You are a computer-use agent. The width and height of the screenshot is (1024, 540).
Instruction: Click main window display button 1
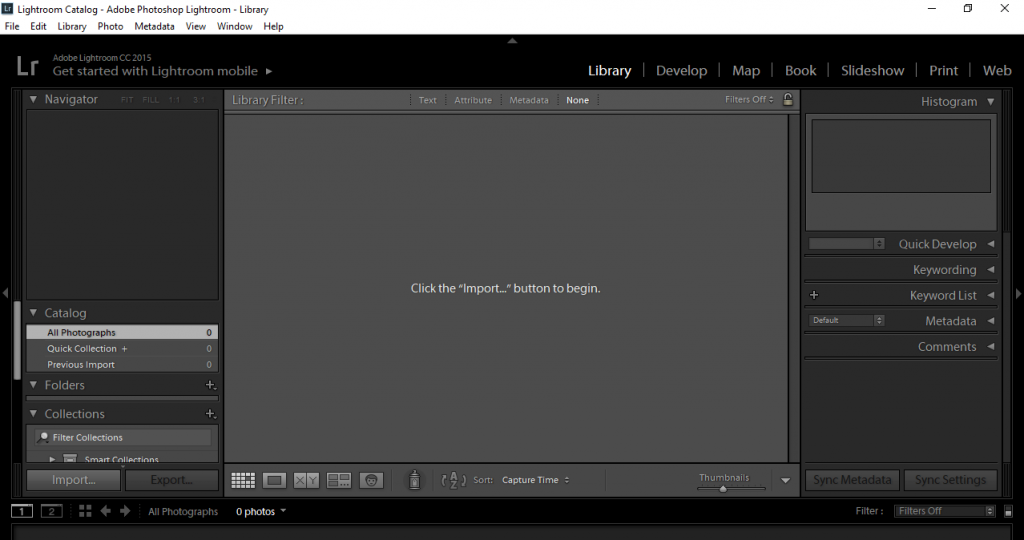tap(22, 511)
